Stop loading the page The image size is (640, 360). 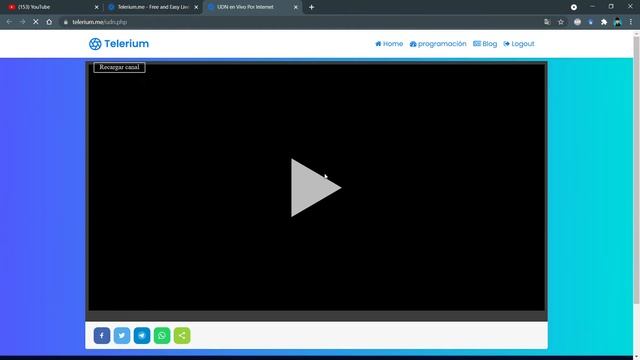36,22
